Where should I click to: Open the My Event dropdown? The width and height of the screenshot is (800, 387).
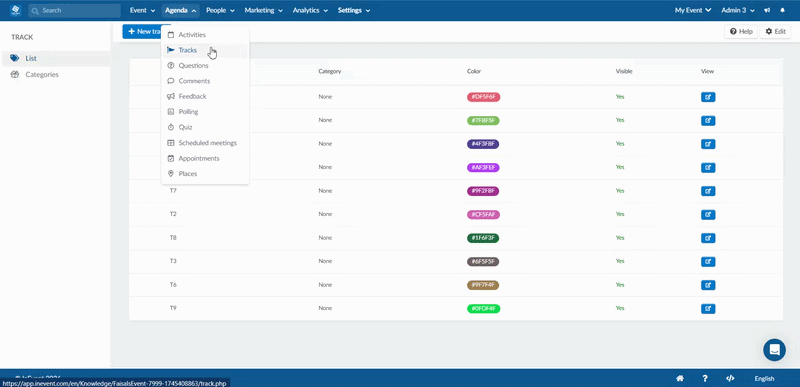[x=693, y=10]
